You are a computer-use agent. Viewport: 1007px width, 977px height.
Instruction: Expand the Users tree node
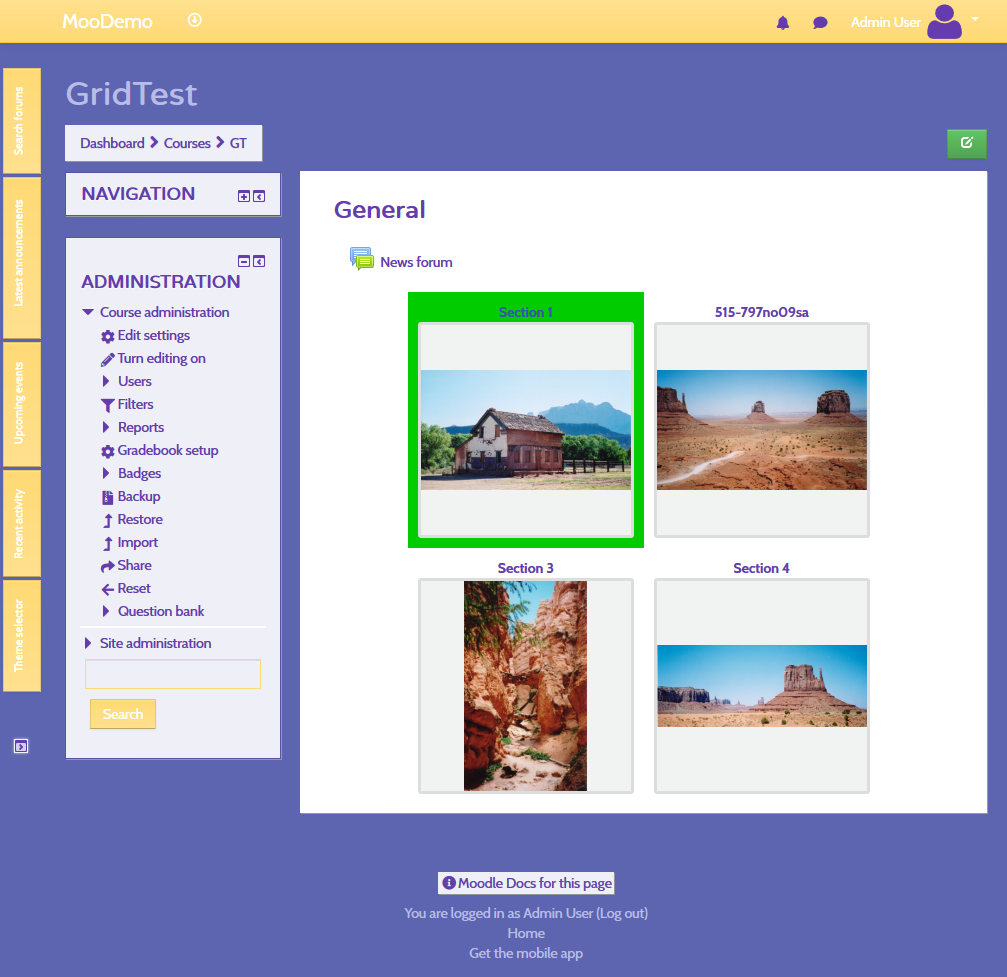[106, 382]
